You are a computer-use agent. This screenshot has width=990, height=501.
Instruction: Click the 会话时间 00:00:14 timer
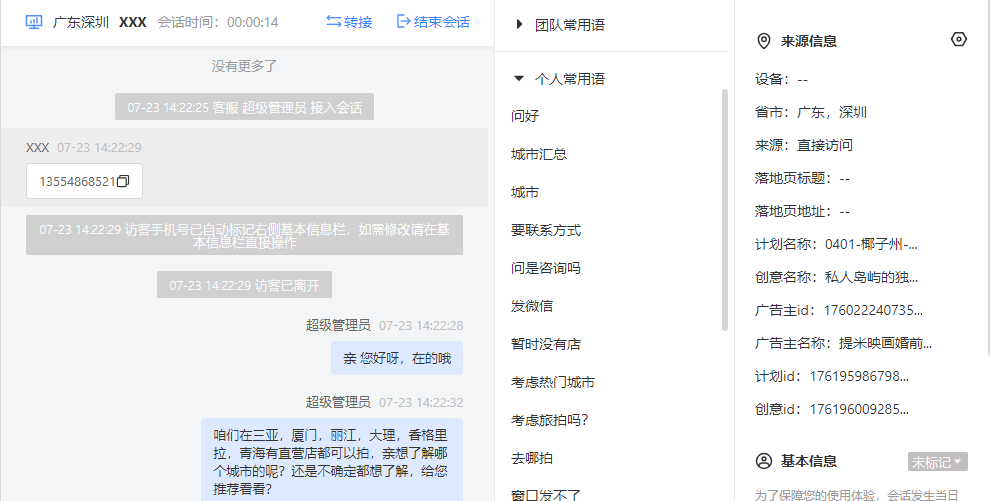[x=218, y=22]
